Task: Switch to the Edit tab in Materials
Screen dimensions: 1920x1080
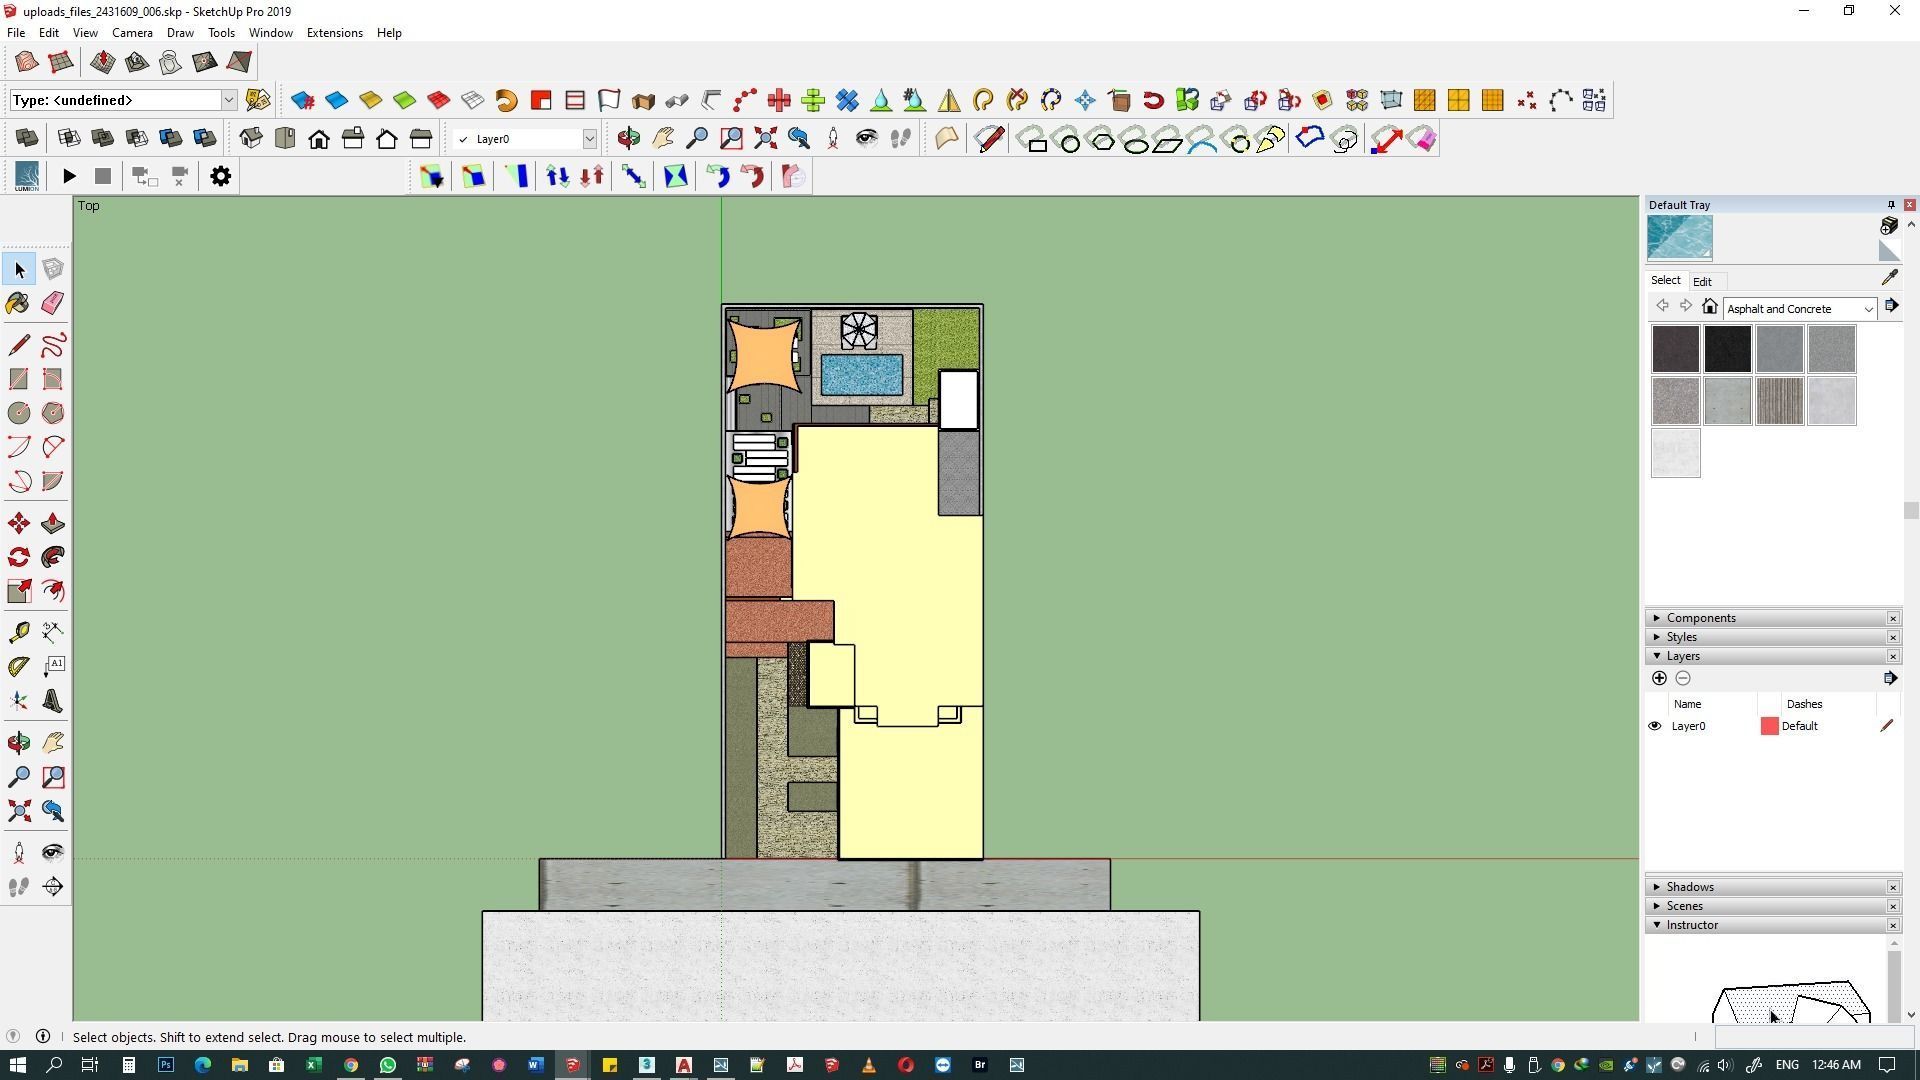Action: [x=1701, y=282]
